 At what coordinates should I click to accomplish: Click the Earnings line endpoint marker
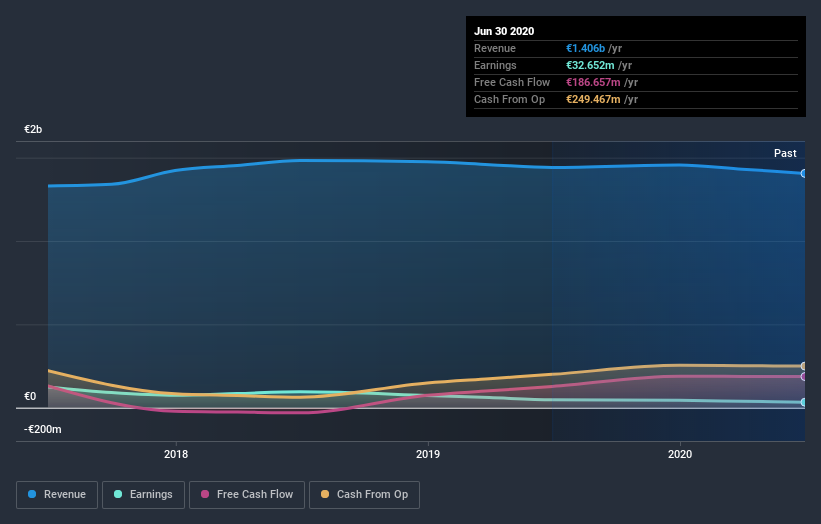point(803,402)
